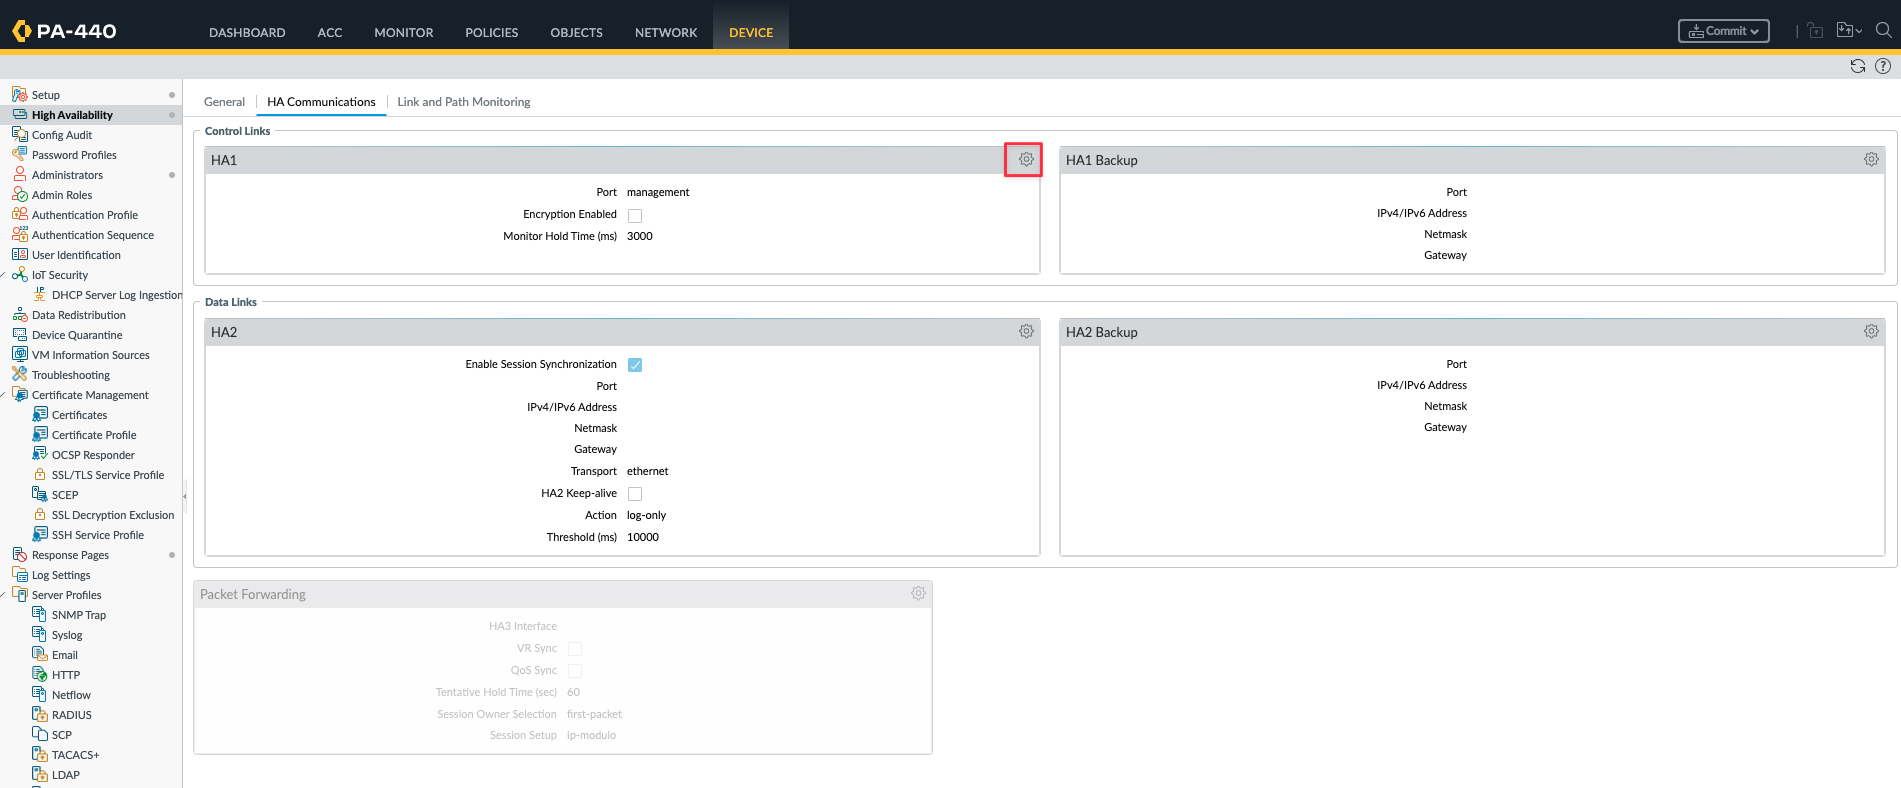Select the HA Communications tab
The height and width of the screenshot is (788, 1901).
[321, 102]
